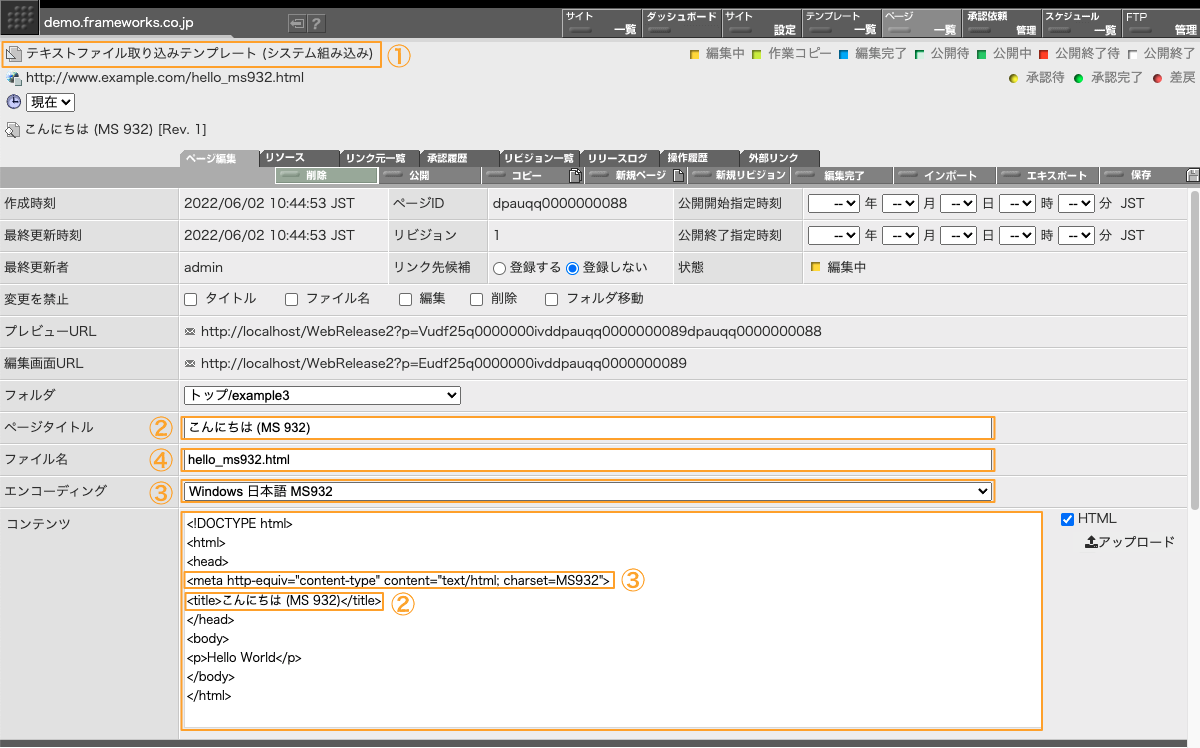Open the エンコーディング dropdown
Screen dimensions: 1200x748
click(x=586, y=491)
